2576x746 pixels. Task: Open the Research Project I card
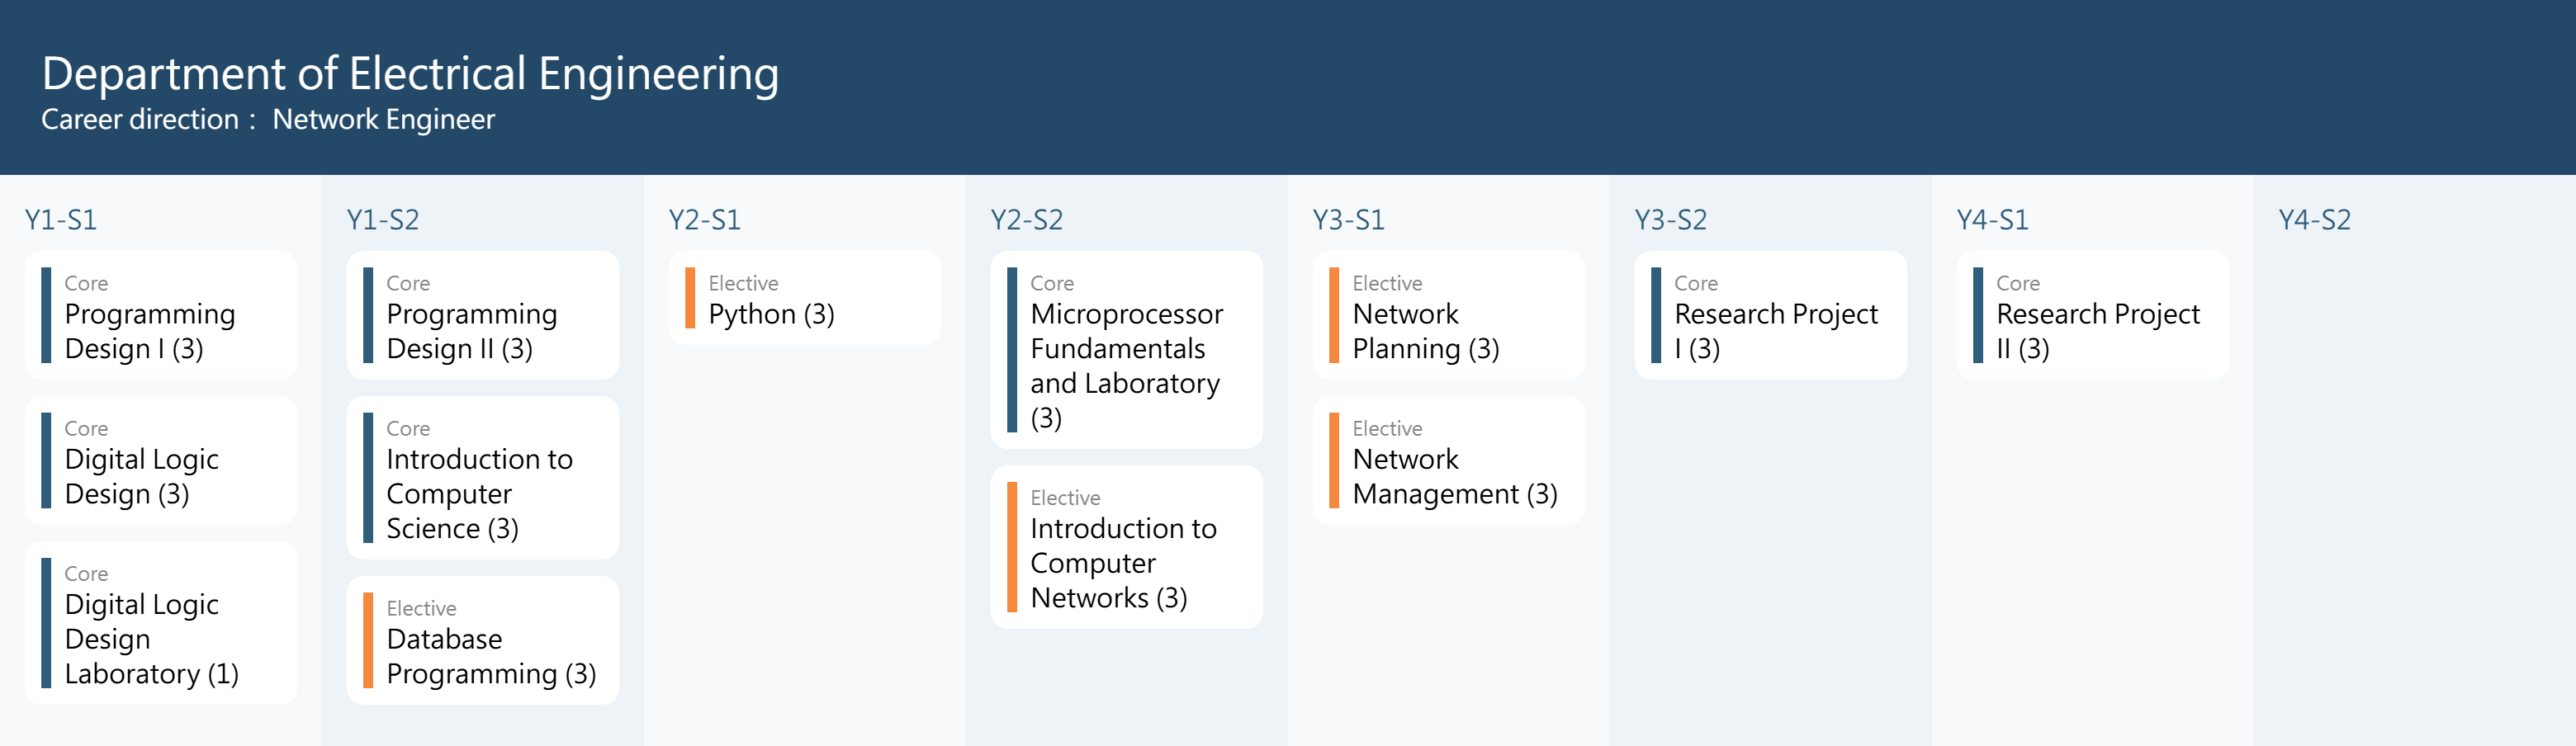click(x=1770, y=315)
